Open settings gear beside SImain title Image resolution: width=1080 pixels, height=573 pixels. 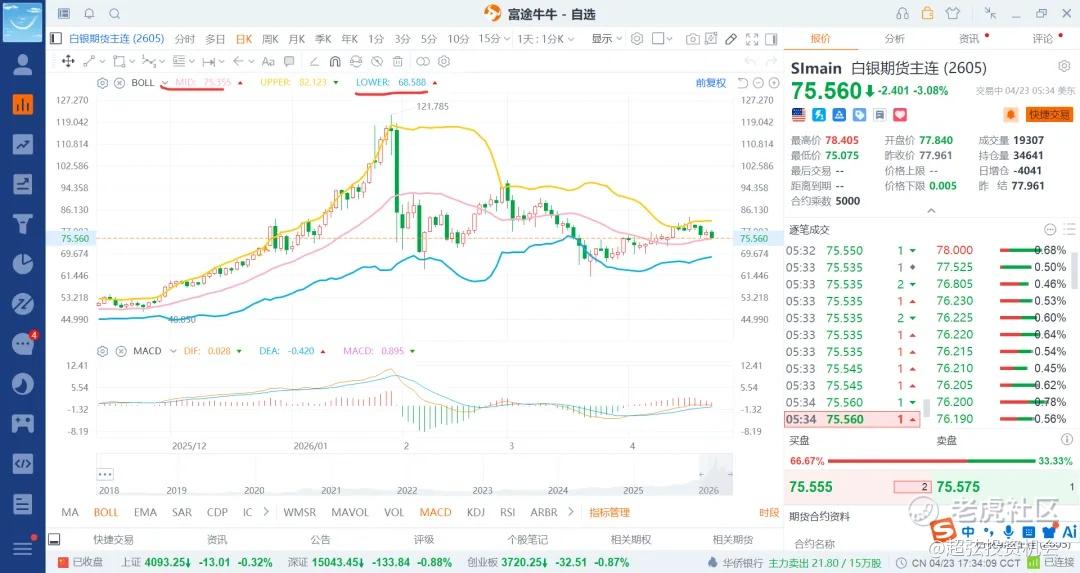tap(1064, 66)
